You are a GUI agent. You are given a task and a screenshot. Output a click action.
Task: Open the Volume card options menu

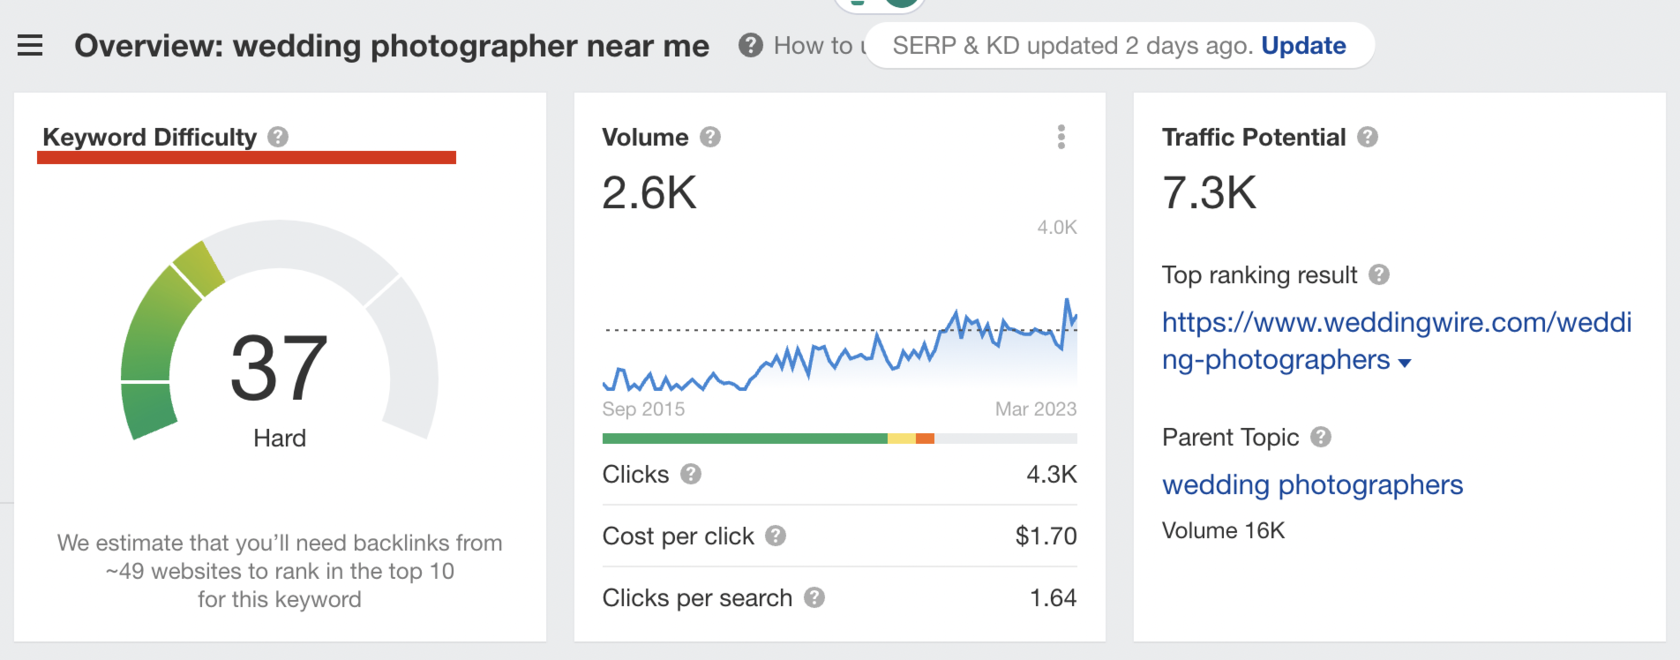coord(1061,137)
